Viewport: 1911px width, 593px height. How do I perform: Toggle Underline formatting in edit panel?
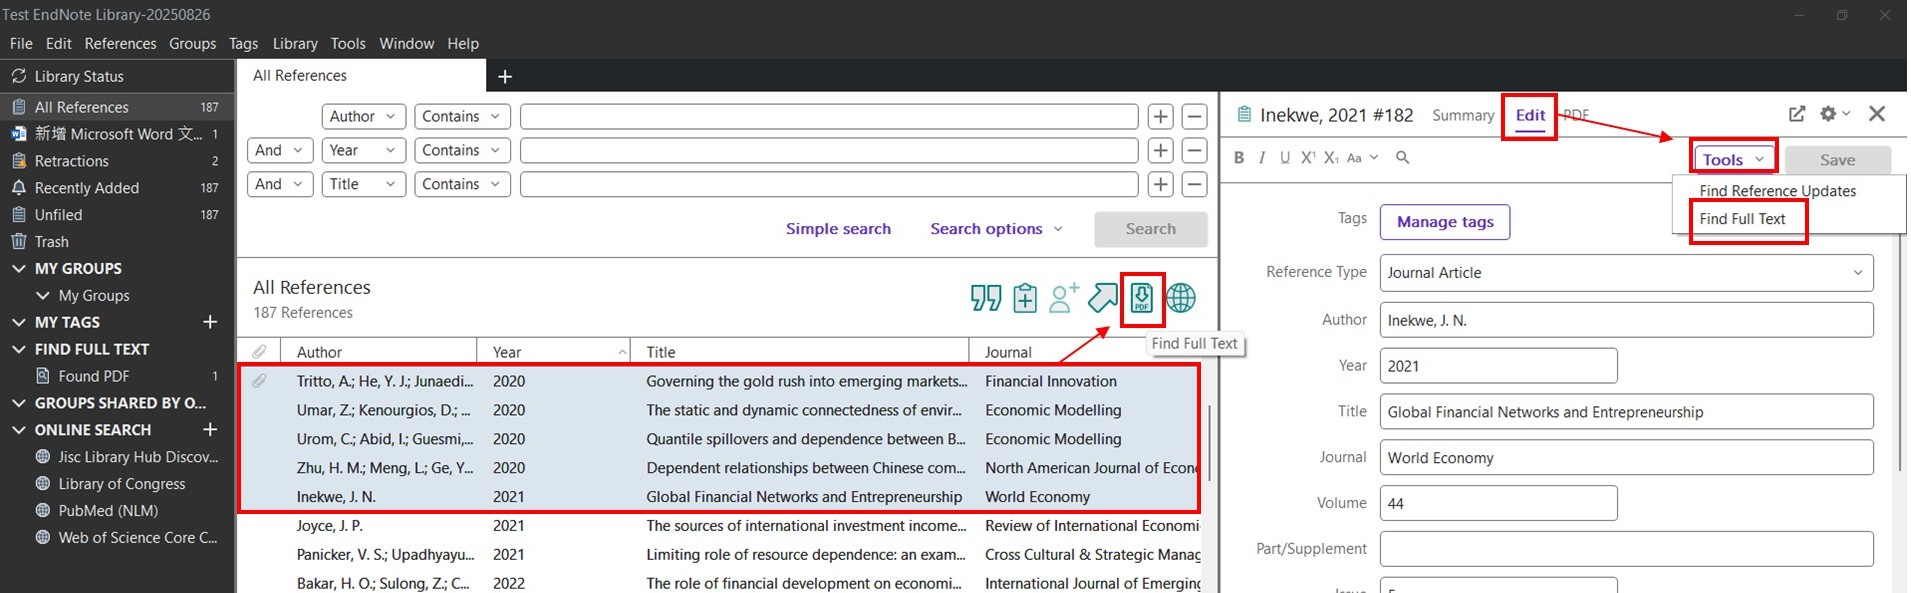[x=1285, y=158]
